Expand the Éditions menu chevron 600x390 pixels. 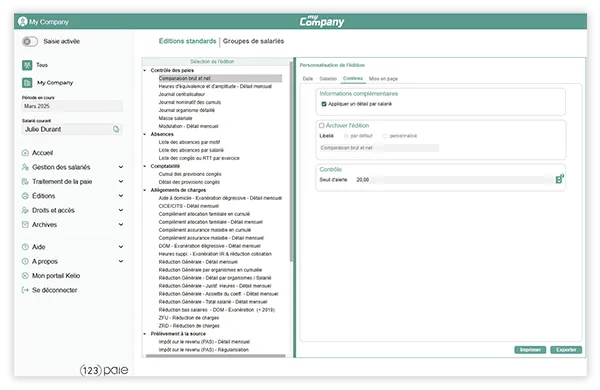(121, 196)
